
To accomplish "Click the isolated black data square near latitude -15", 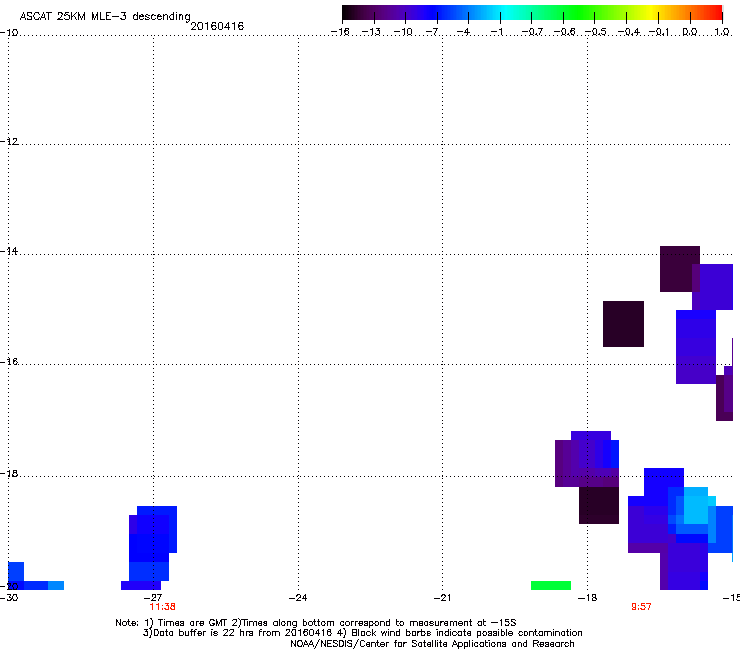I will click(x=623, y=324).
